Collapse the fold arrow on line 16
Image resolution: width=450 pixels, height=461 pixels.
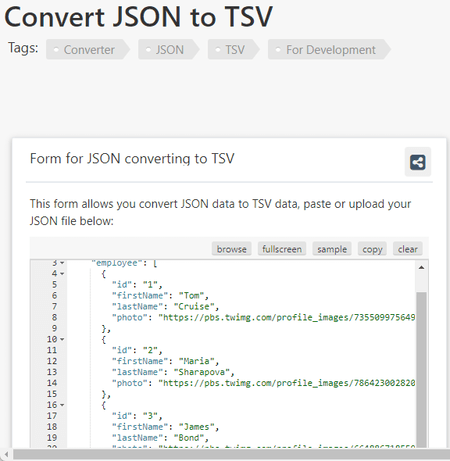[62, 405]
